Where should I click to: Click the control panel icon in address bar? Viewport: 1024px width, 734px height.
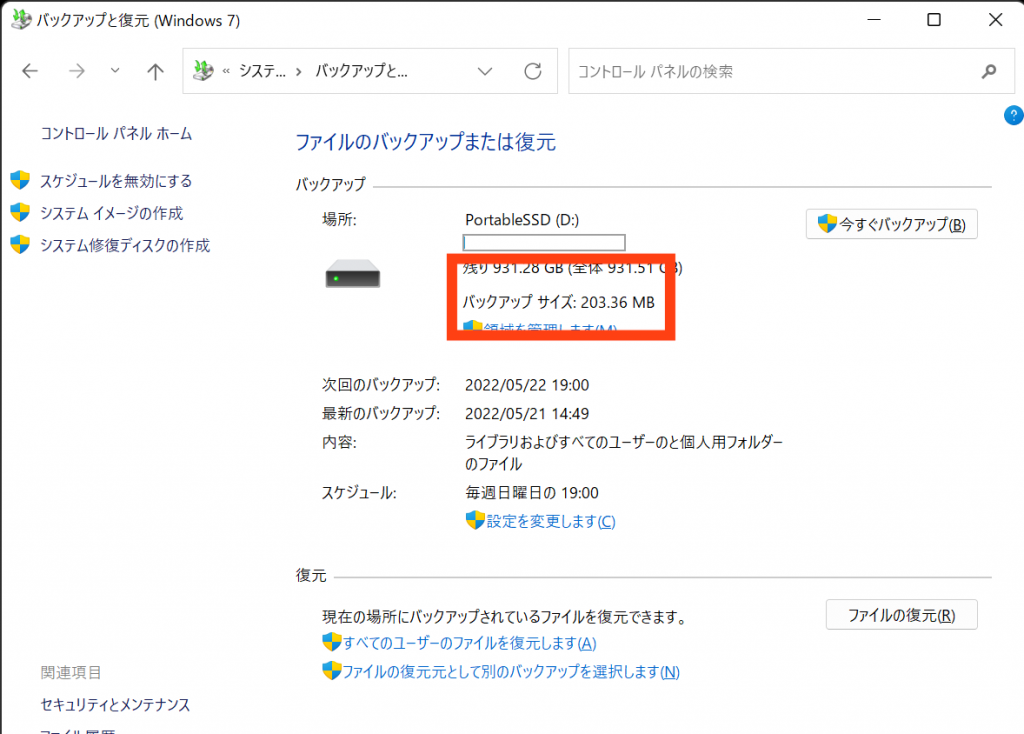(204, 71)
